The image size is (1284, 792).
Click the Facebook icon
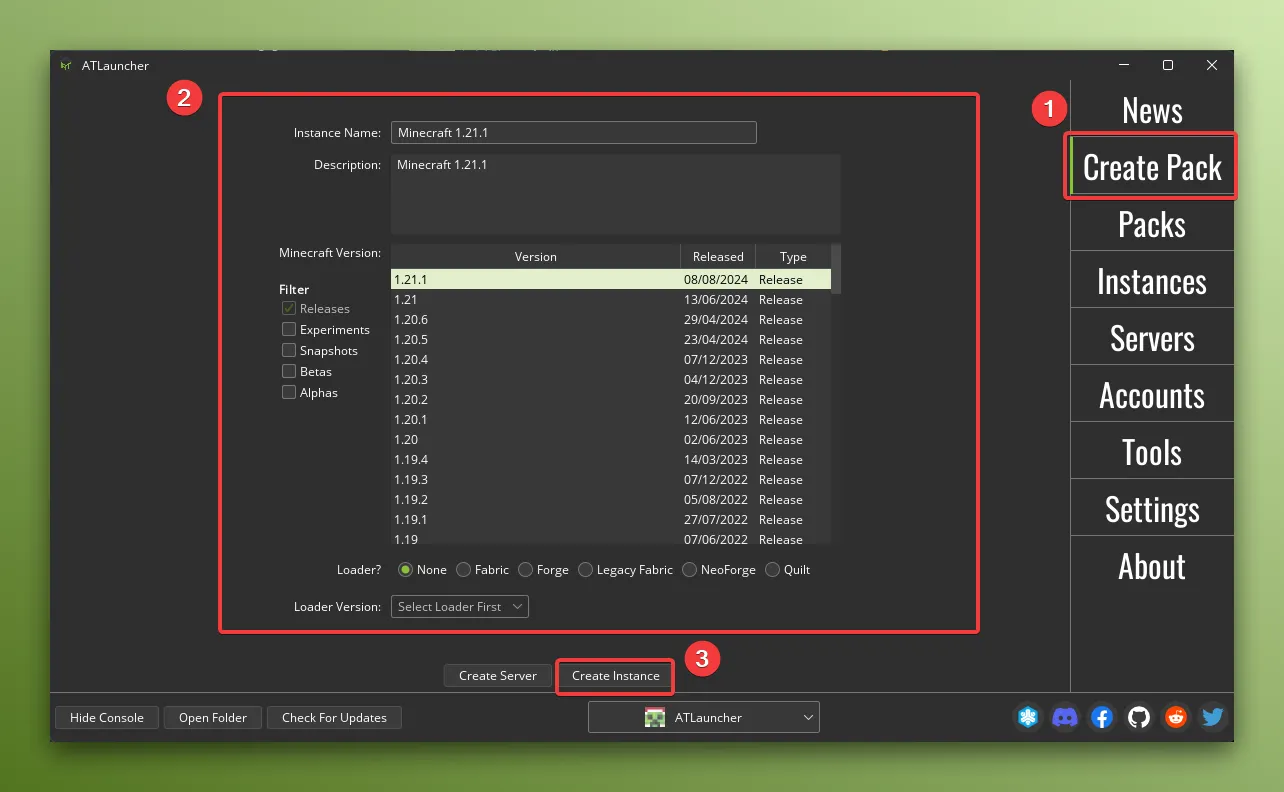coord(1101,717)
